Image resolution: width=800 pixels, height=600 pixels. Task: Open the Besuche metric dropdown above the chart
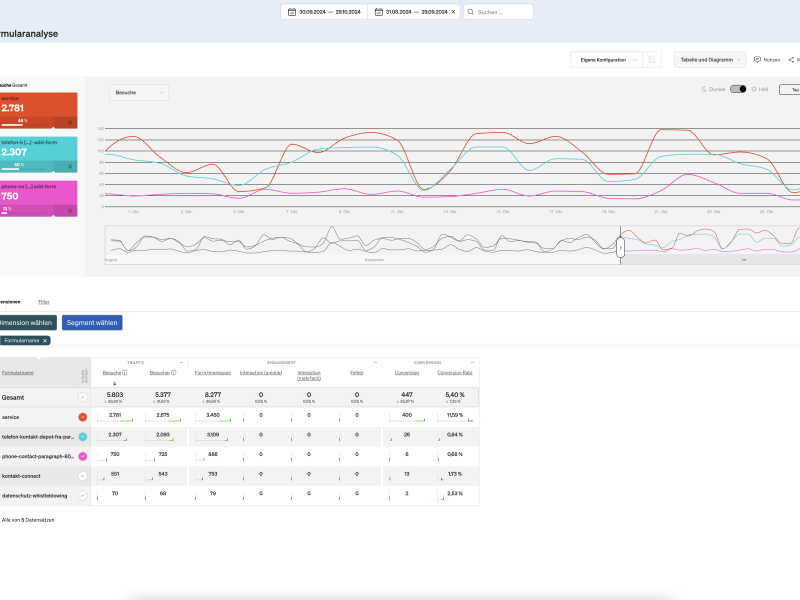click(x=138, y=91)
